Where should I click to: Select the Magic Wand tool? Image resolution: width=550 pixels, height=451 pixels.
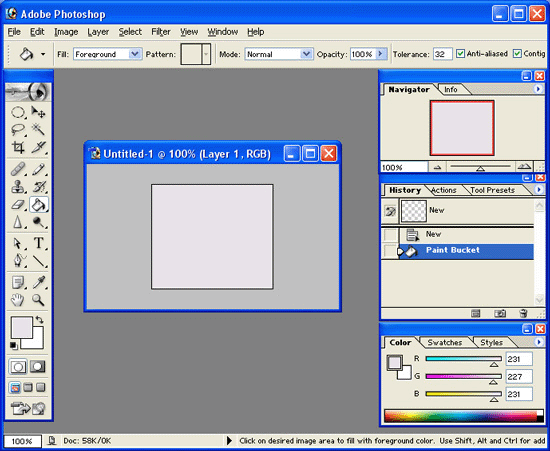(38, 129)
